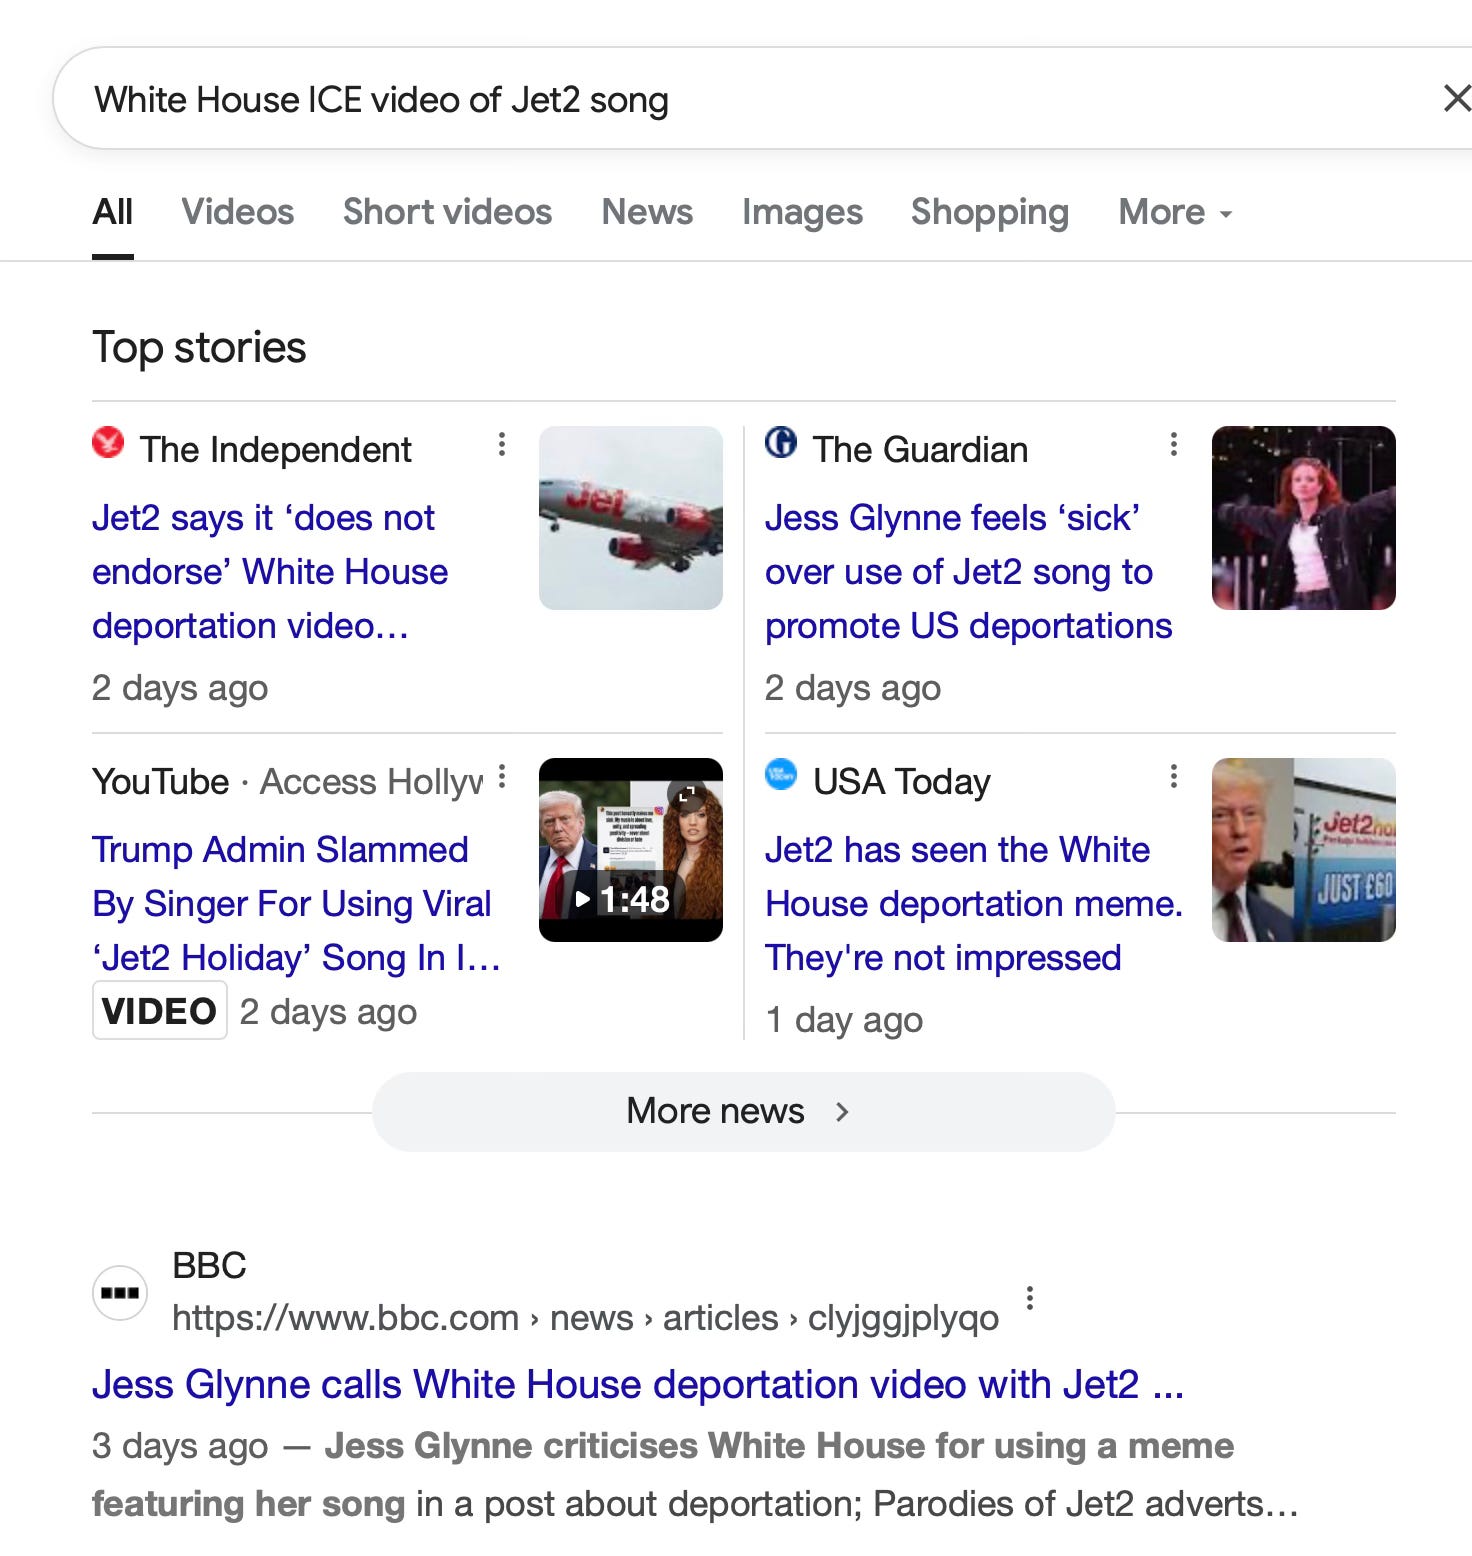The image size is (1472, 1556).
Task: Click The Guardian logo icon
Action: (781, 442)
